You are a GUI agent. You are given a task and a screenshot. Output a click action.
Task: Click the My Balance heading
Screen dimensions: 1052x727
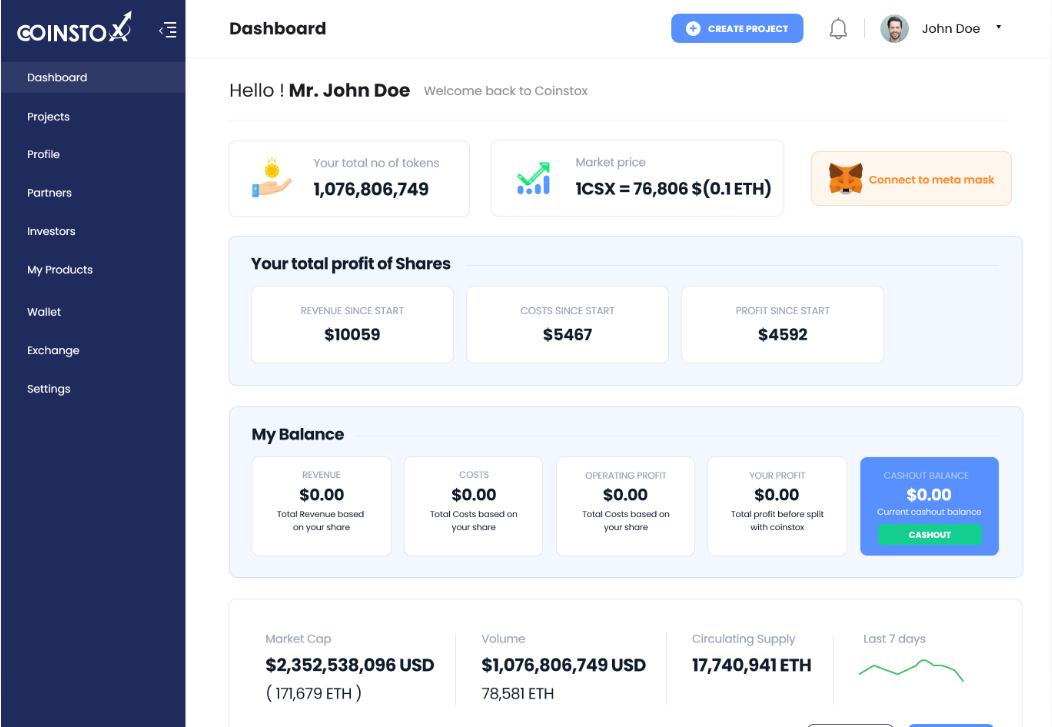[x=298, y=435]
